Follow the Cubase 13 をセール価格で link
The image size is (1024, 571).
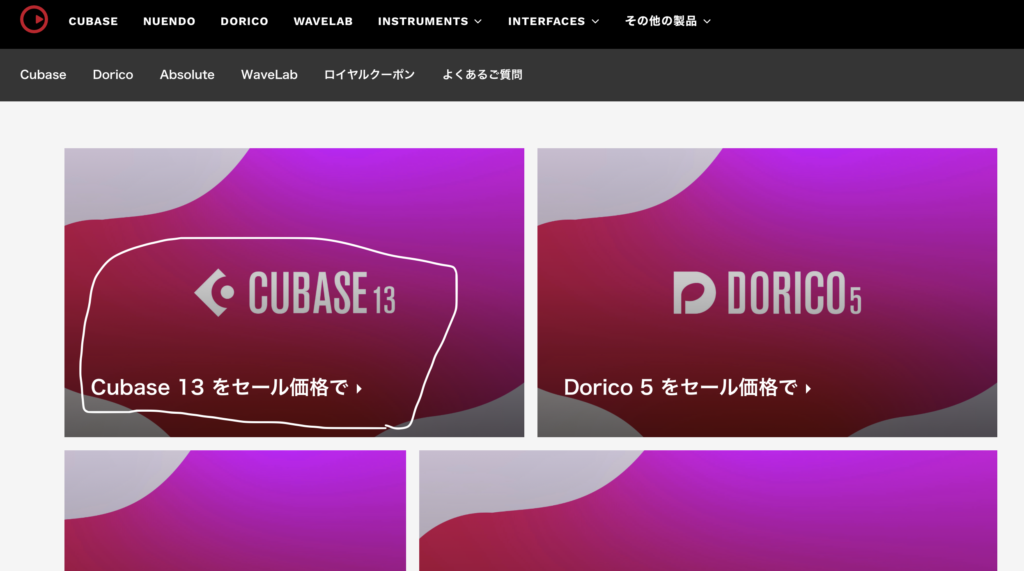click(226, 388)
